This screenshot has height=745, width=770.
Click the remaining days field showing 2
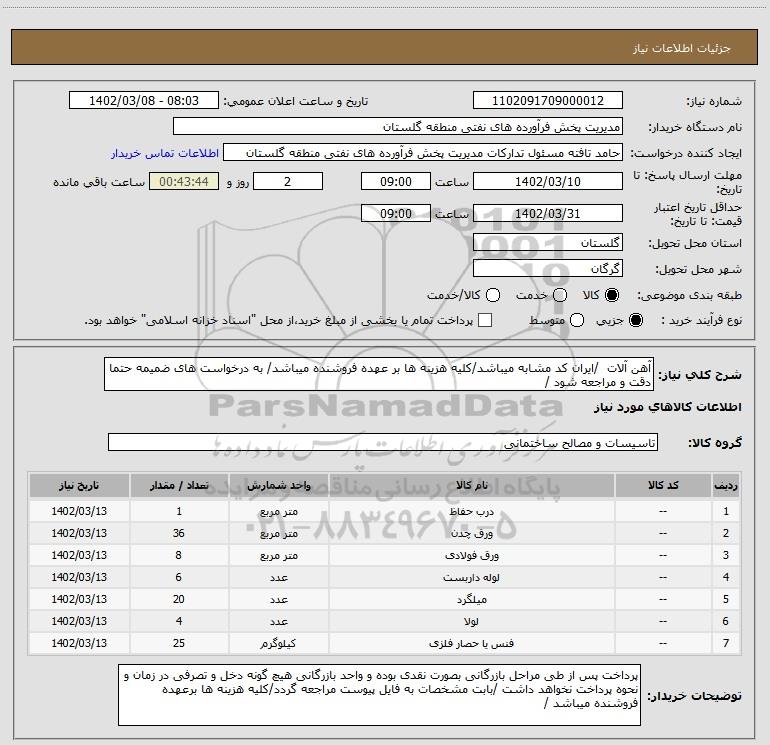click(288, 181)
